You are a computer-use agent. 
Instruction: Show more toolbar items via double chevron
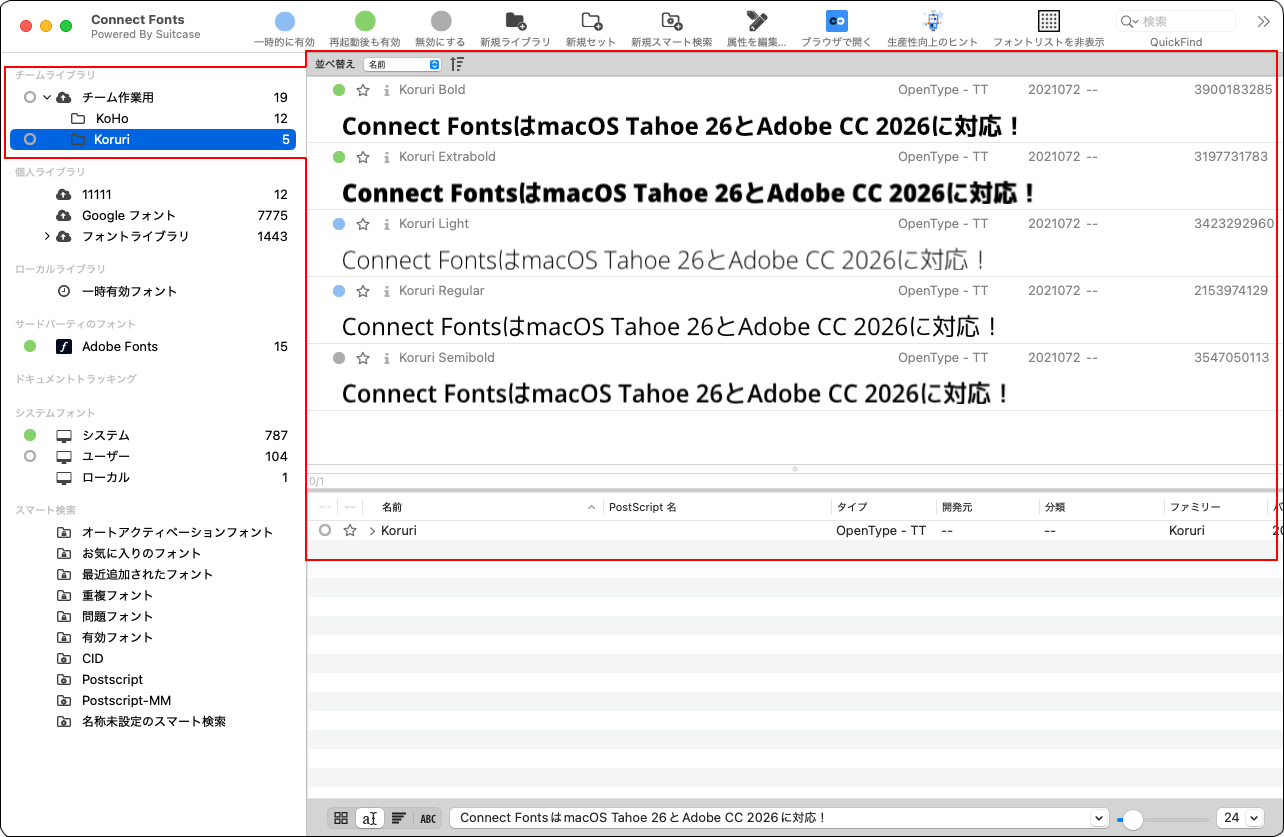[x=1263, y=21]
